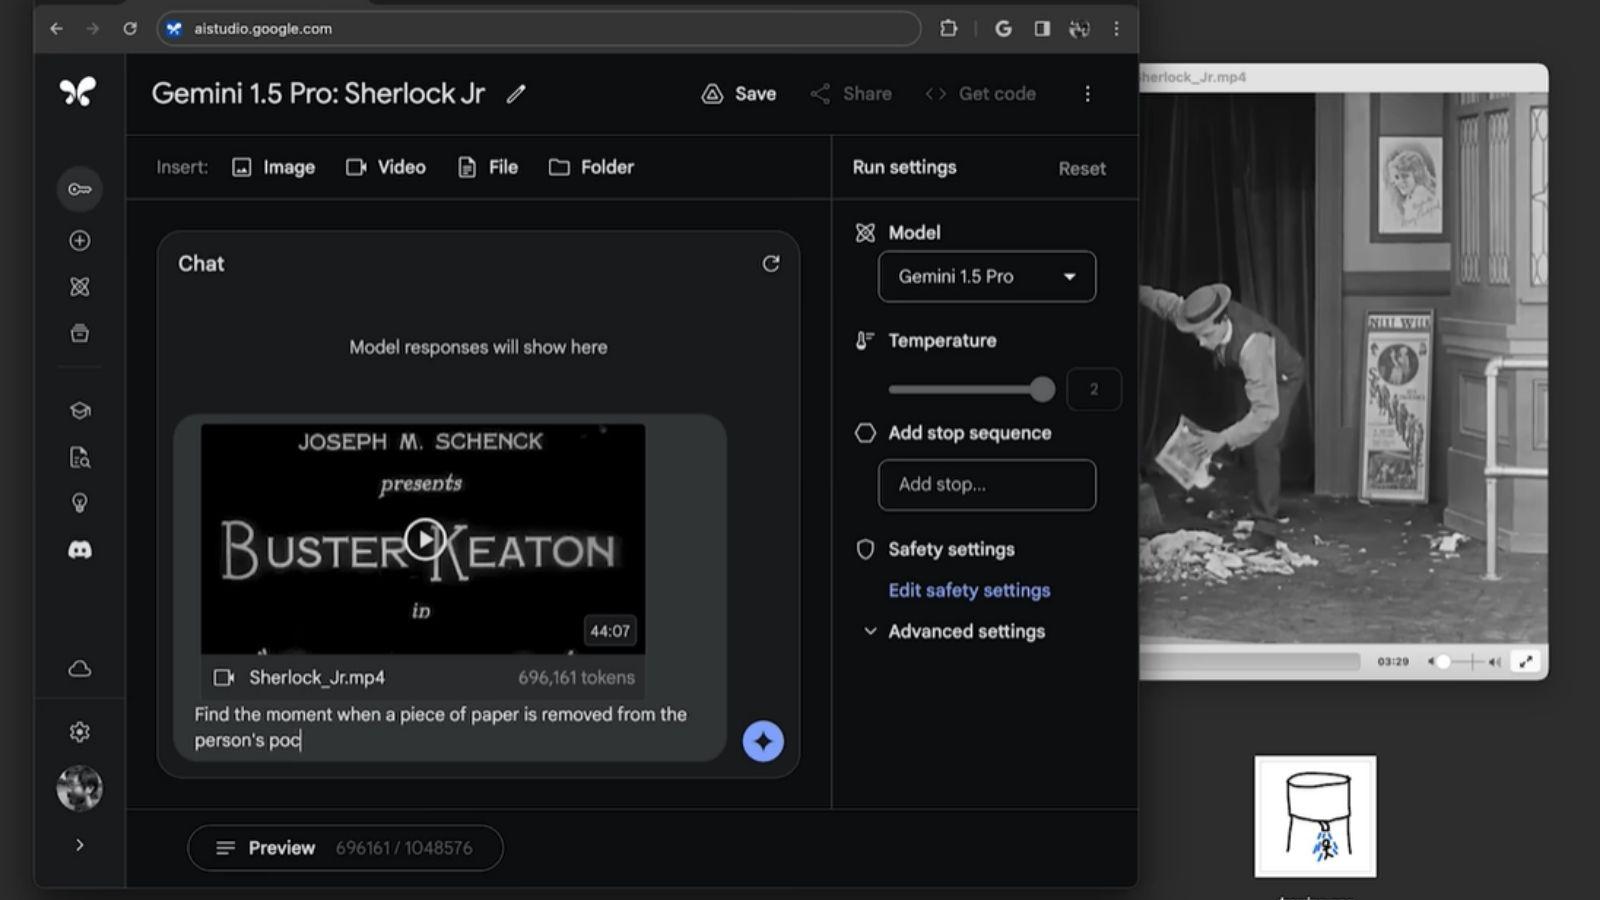The width and height of the screenshot is (1600, 900).
Task: Click the Add stop sequence input field
Action: click(x=986, y=485)
